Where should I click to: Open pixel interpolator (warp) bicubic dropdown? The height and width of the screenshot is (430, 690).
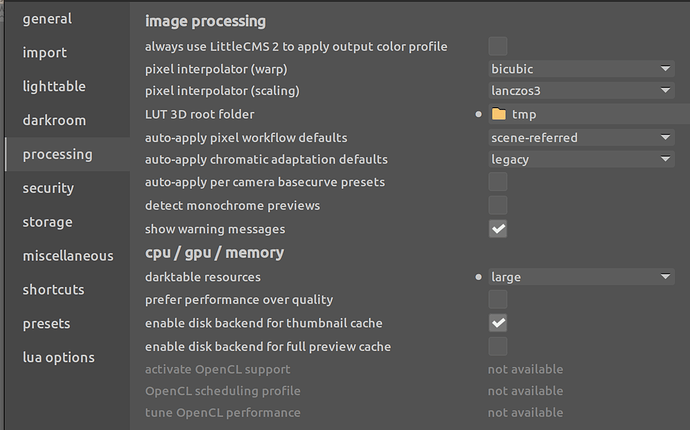click(580, 69)
